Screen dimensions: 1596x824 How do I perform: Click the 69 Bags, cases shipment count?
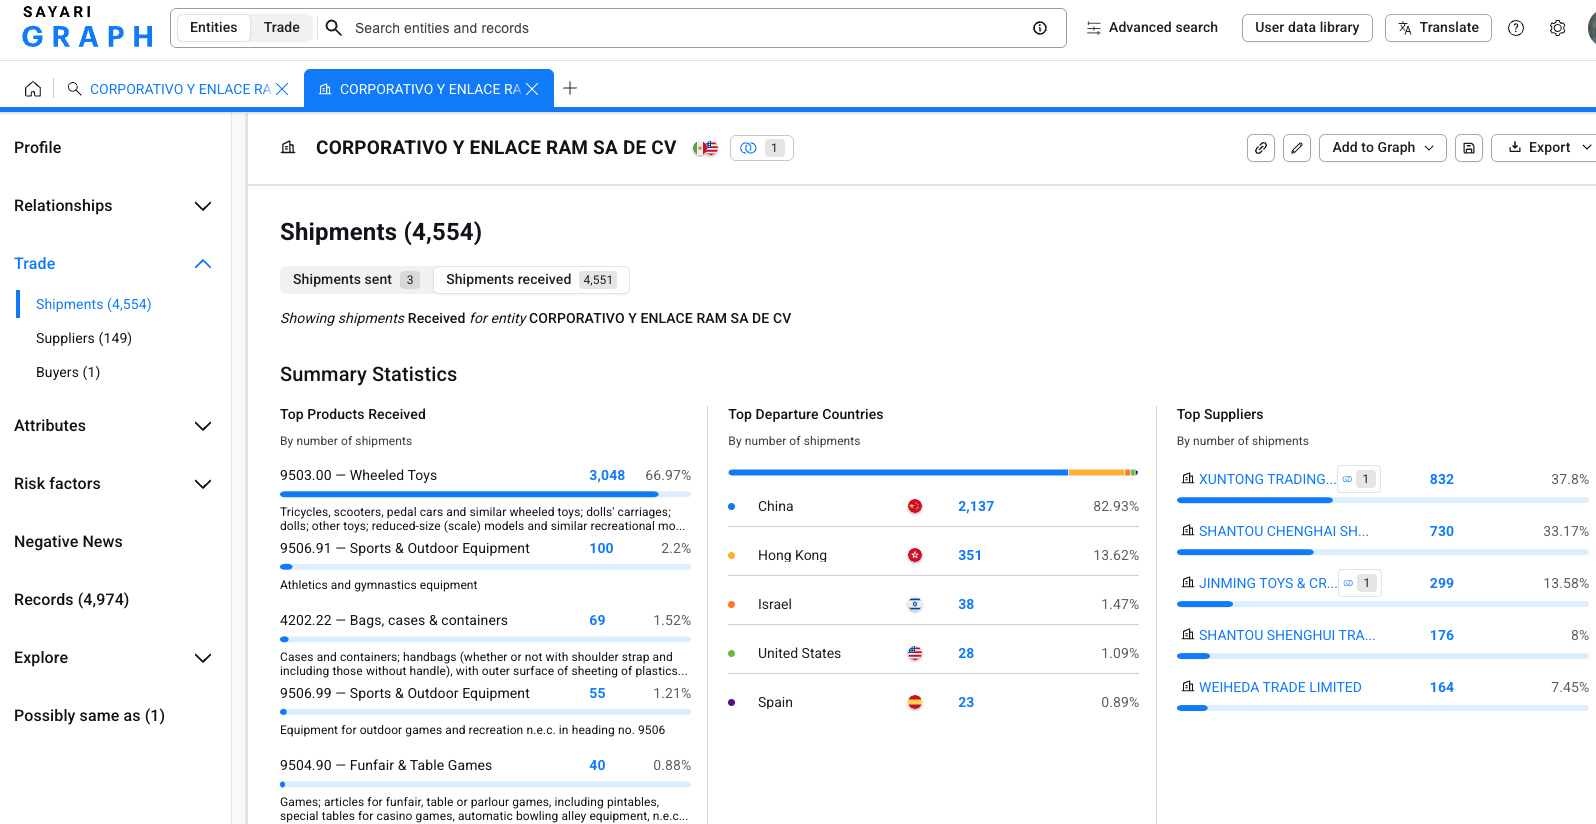tap(597, 620)
